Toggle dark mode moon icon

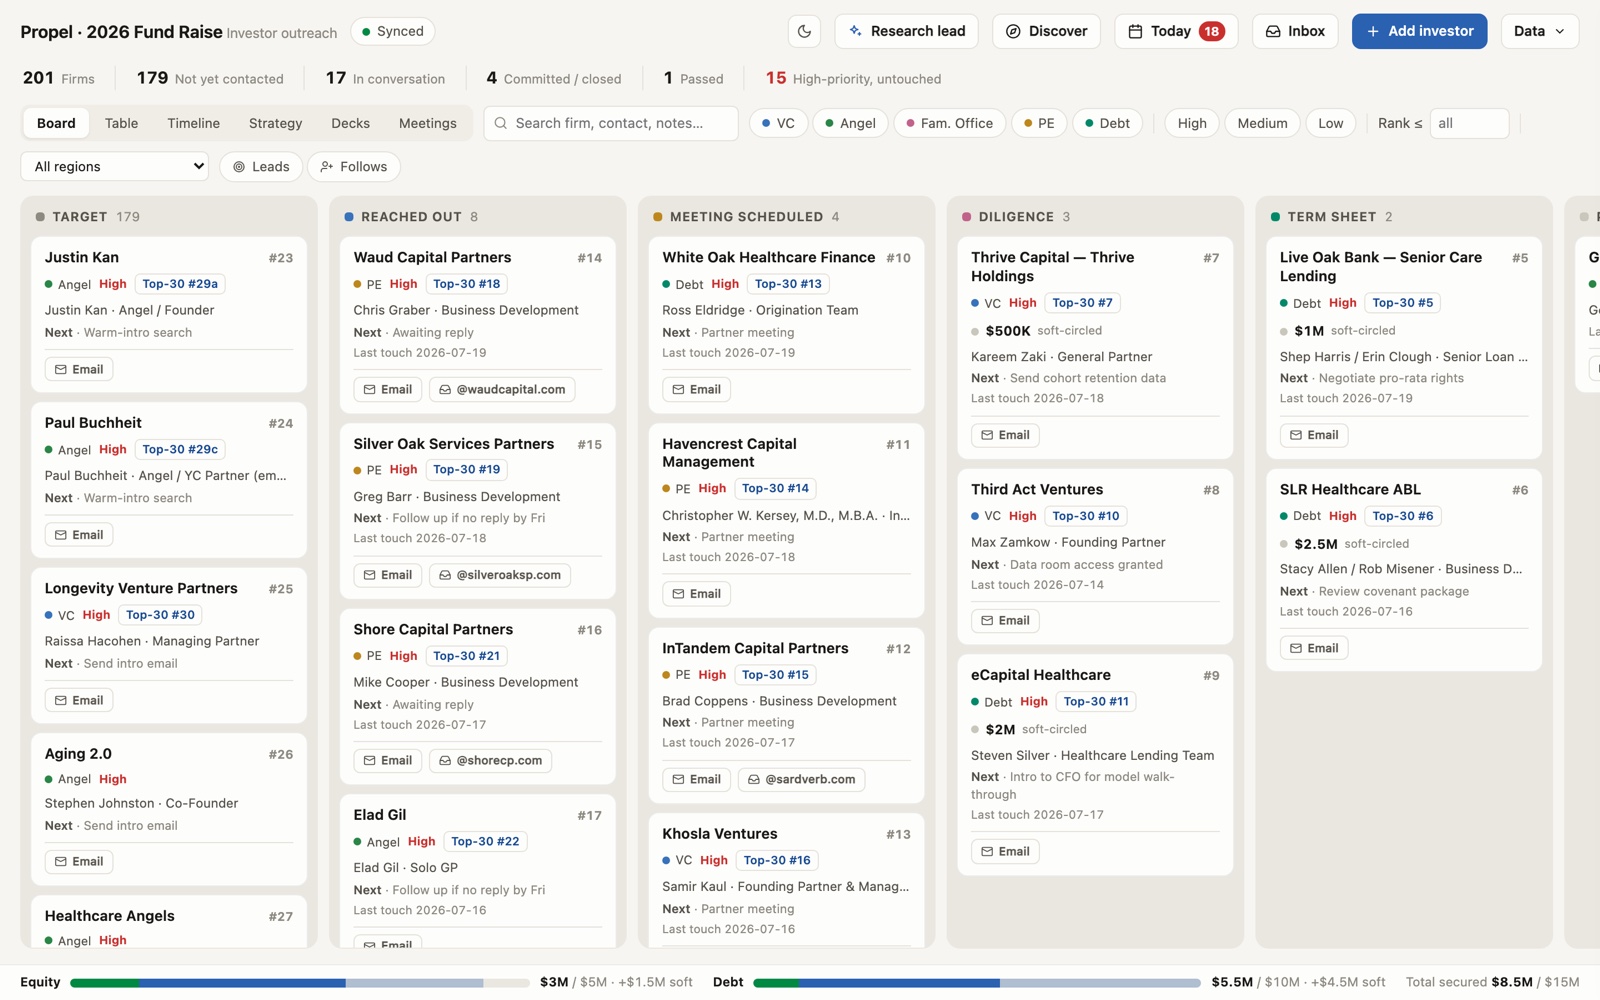804,31
